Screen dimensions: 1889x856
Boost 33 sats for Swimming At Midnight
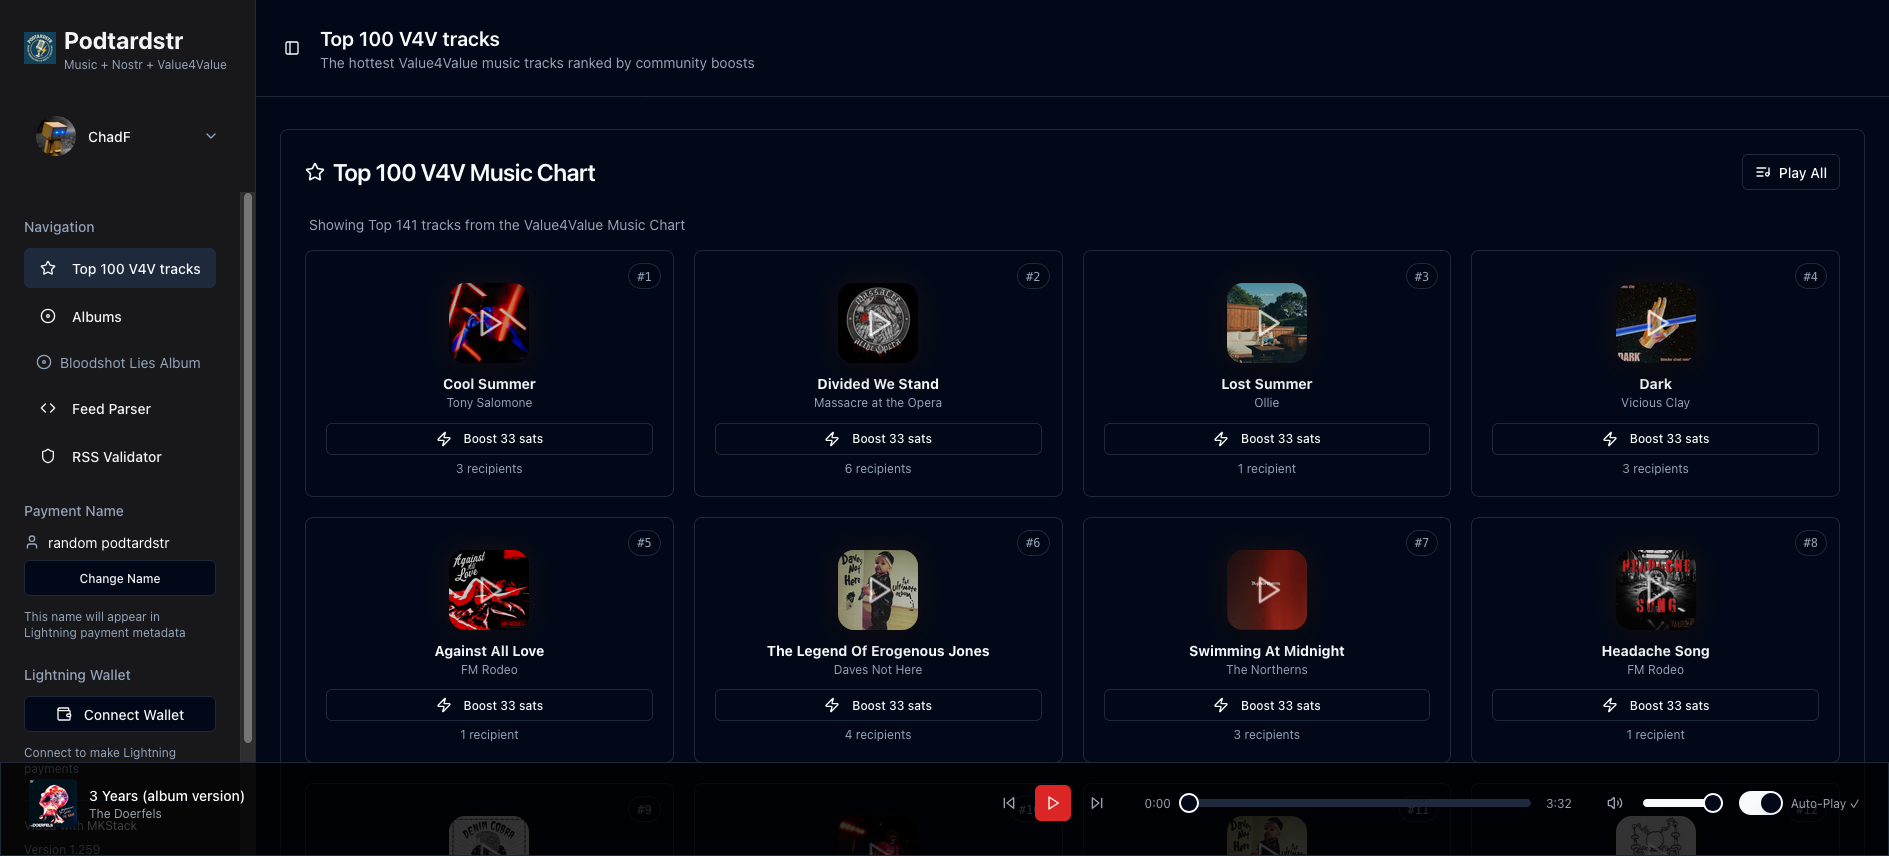[1267, 705]
